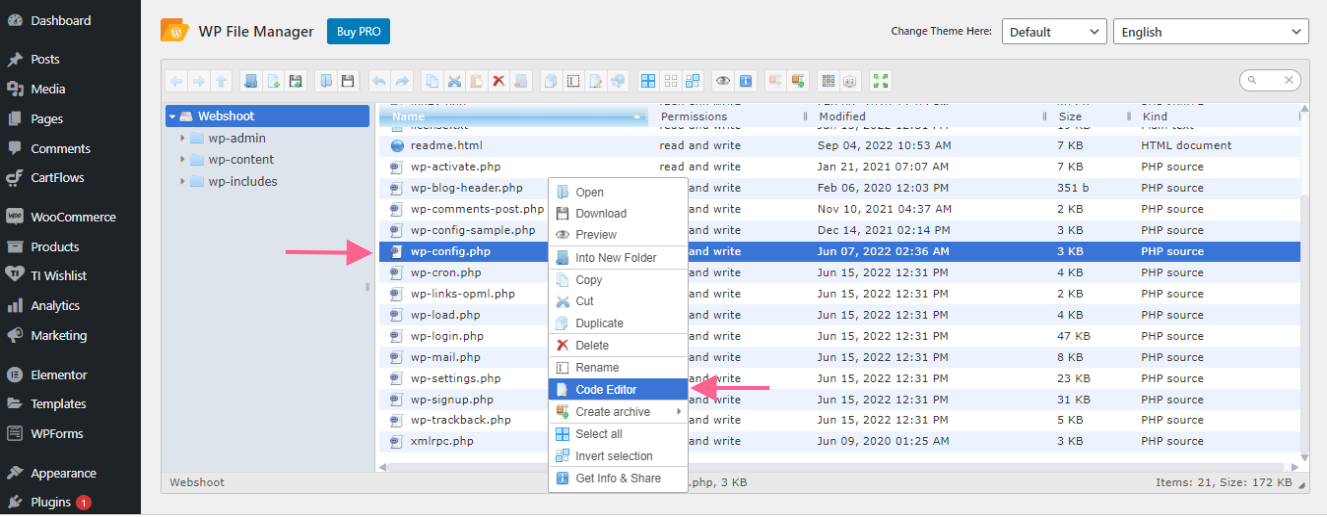Choose Code Editor in the context menu
Viewport: 1327px width, 517px height.
click(x=618, y=390)
